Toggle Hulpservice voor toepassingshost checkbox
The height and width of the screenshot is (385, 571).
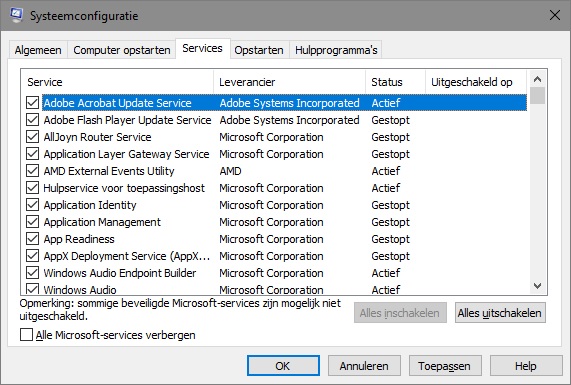click(32, 188)
